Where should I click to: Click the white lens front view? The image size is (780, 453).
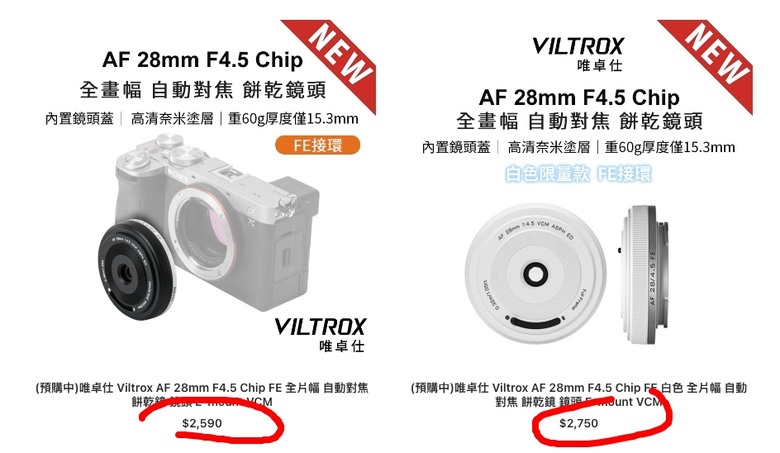(x=535, y=273)
